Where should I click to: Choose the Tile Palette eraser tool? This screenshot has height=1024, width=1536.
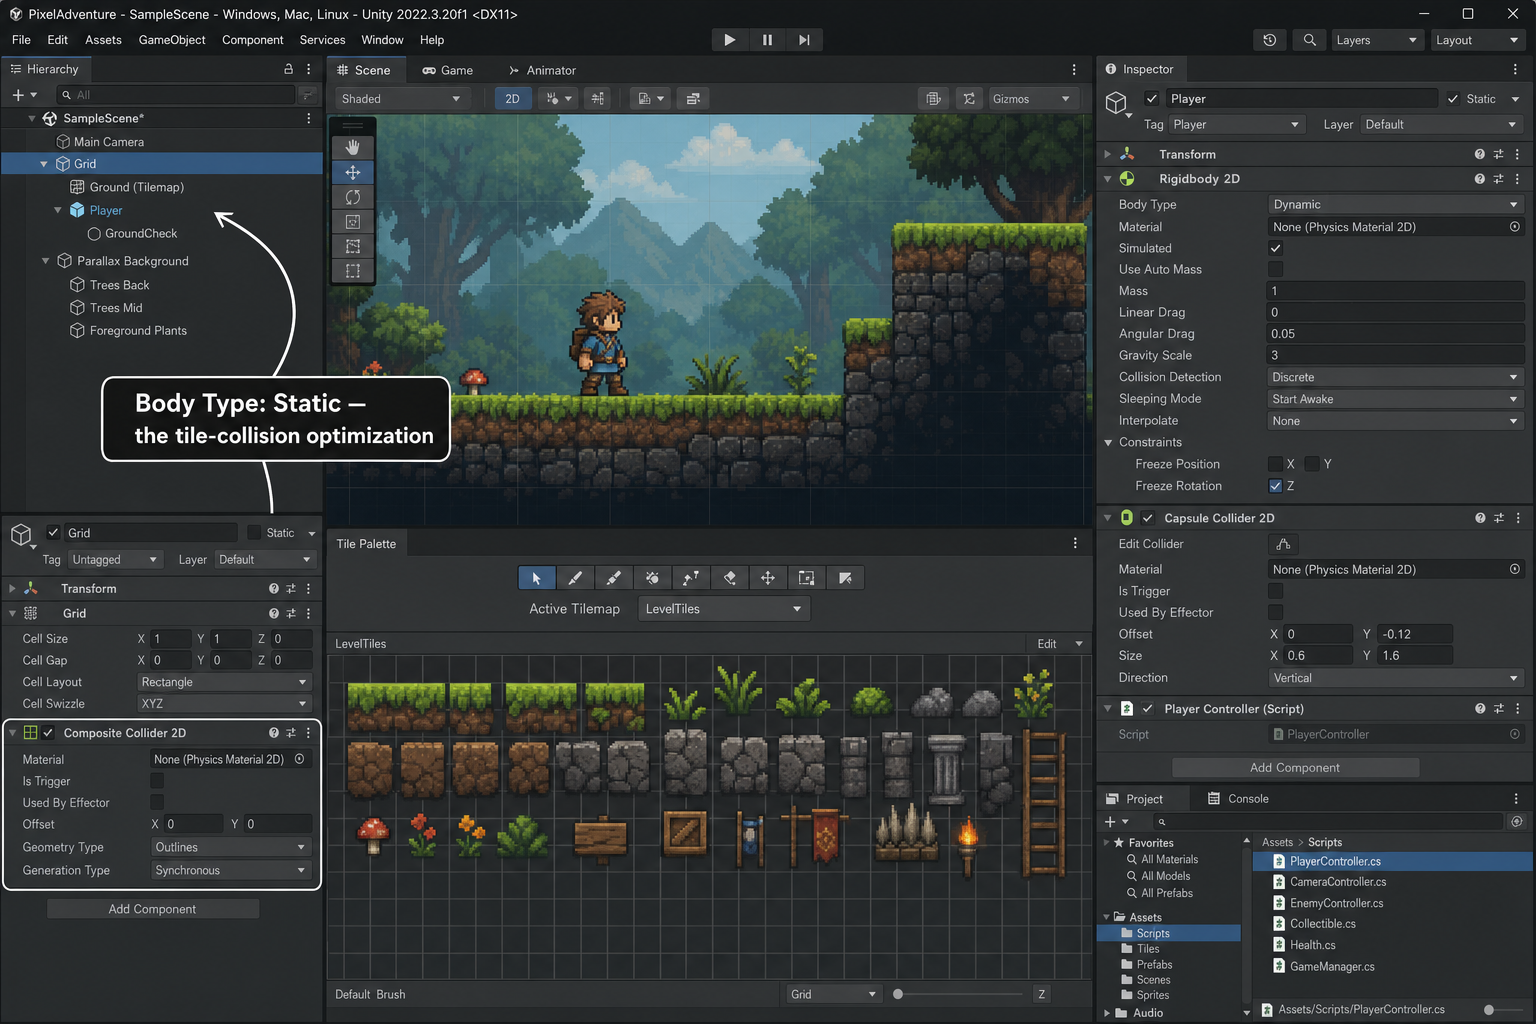point(730,578)
